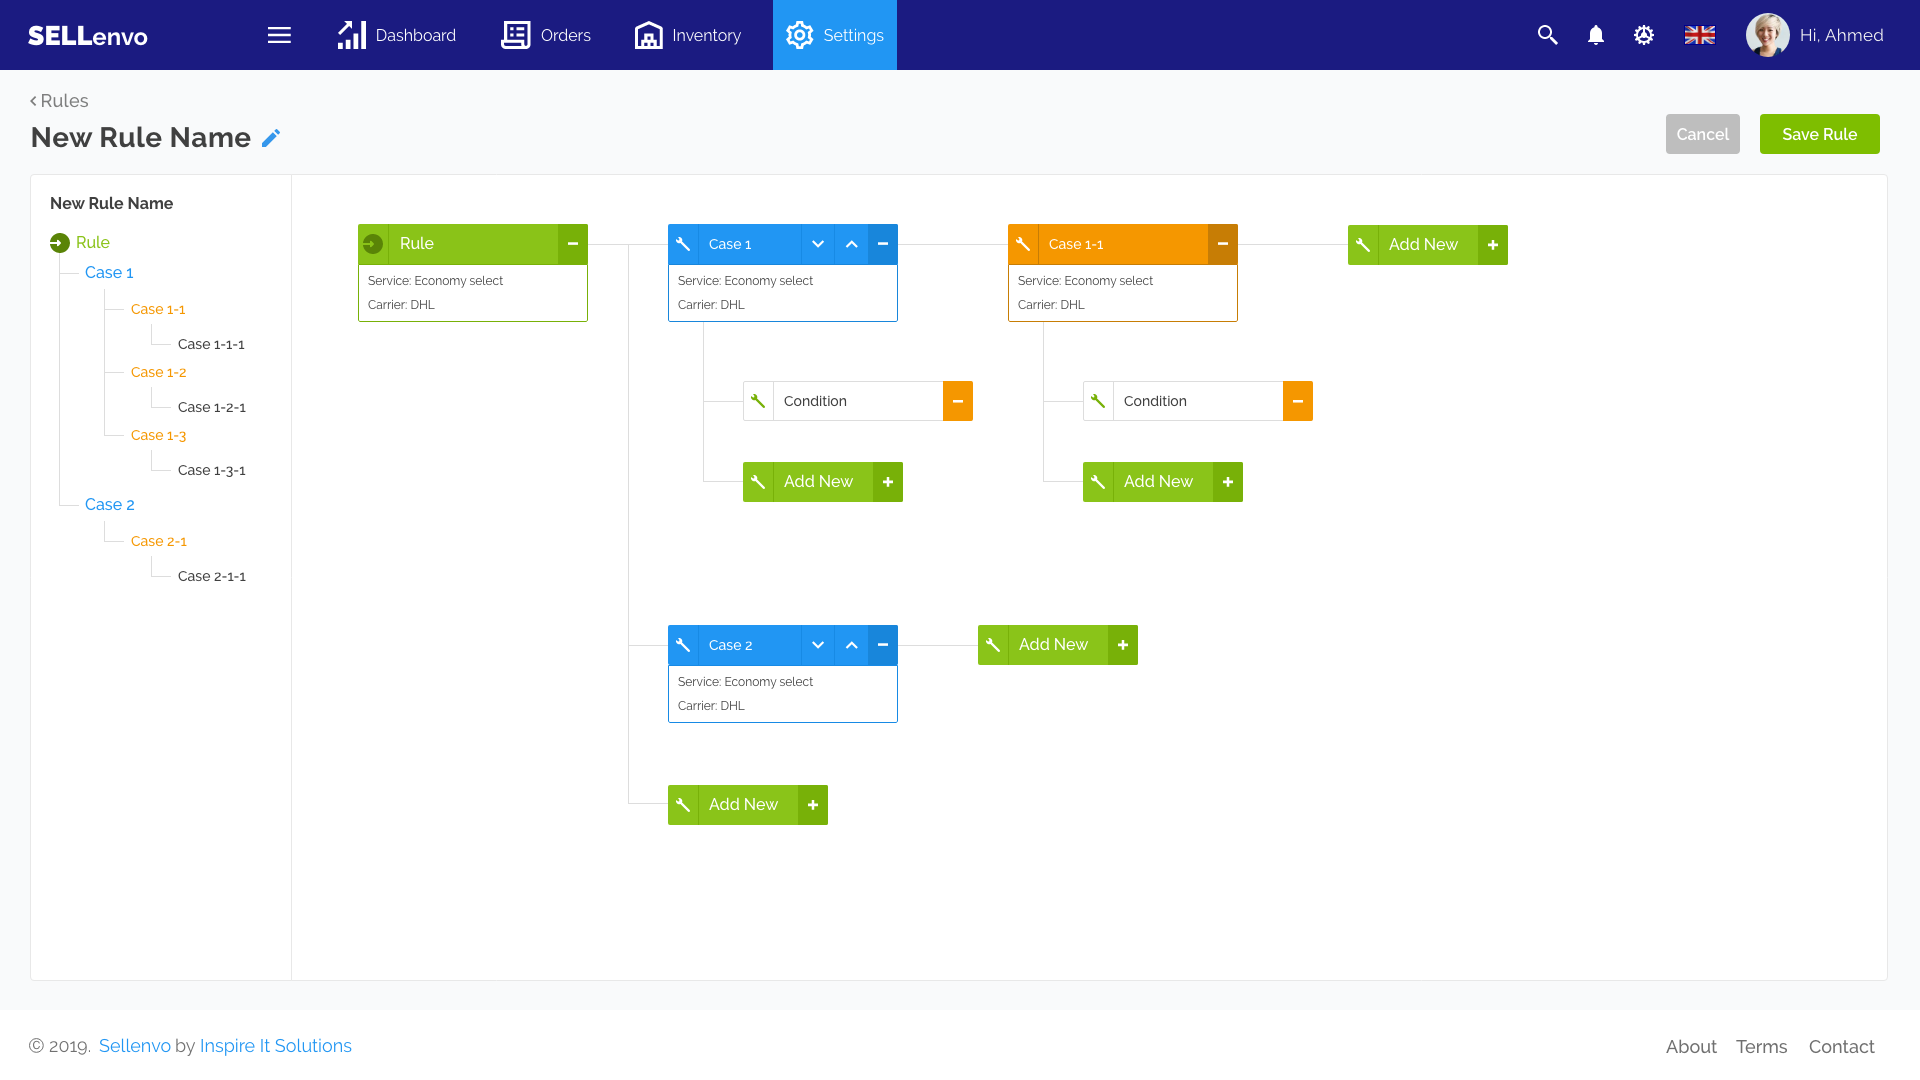Click the wrench icon on the orange Case 1-1 block
Screen dimensions: 1920x1080
point(1023,244)
